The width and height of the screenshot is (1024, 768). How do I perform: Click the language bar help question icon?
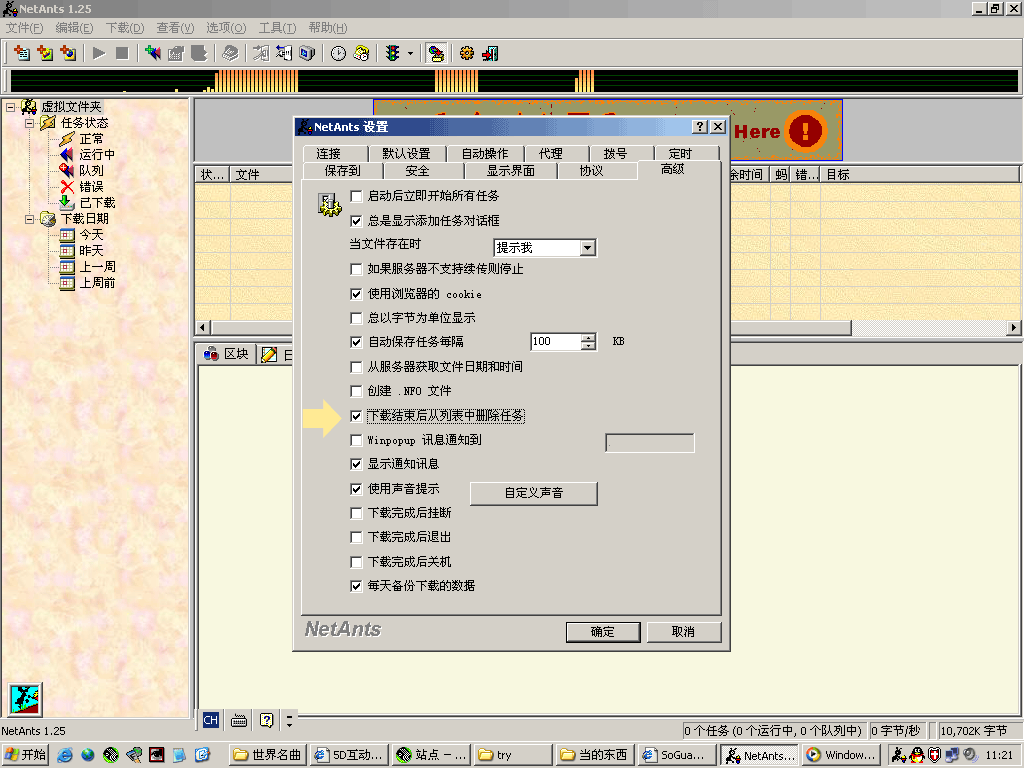coord(266,720)
